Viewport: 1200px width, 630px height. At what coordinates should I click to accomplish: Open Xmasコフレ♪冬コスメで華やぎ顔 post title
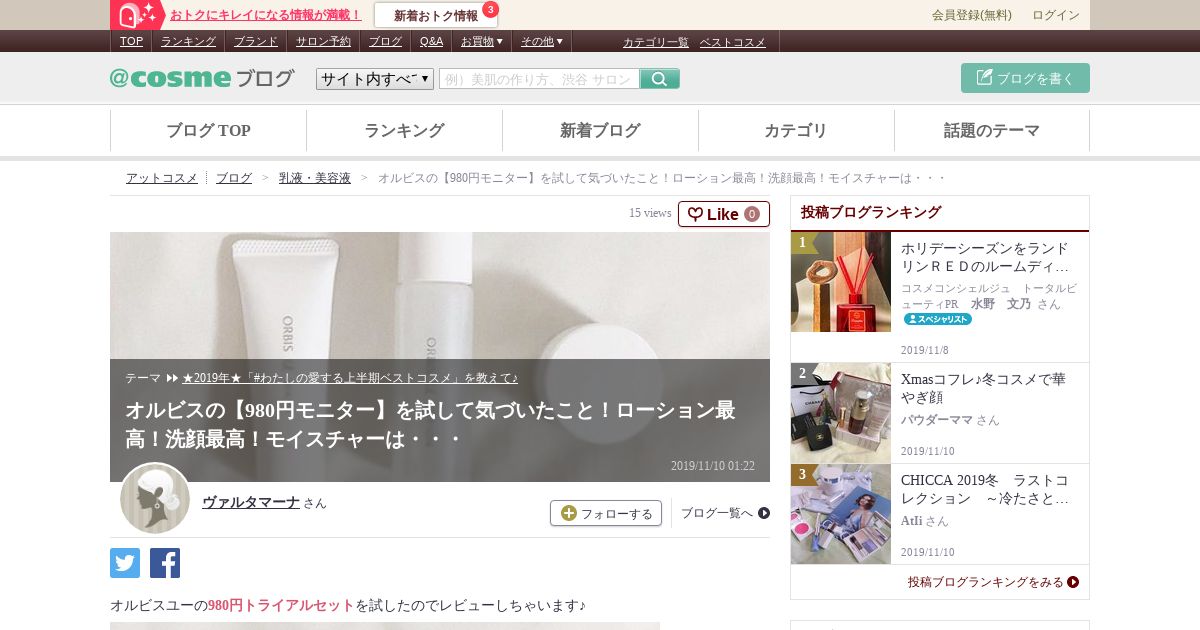point(983,388)
